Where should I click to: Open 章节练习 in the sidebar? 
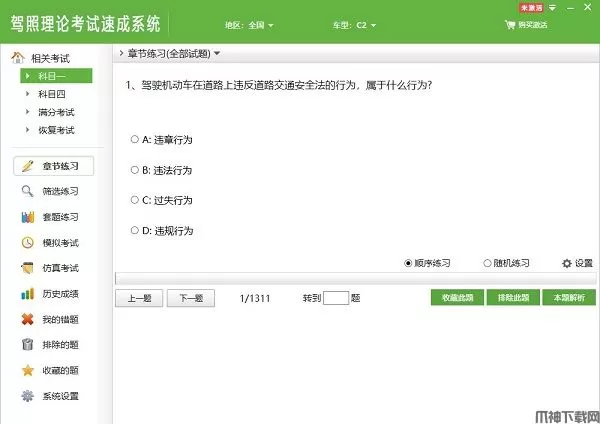click(54, 166)
